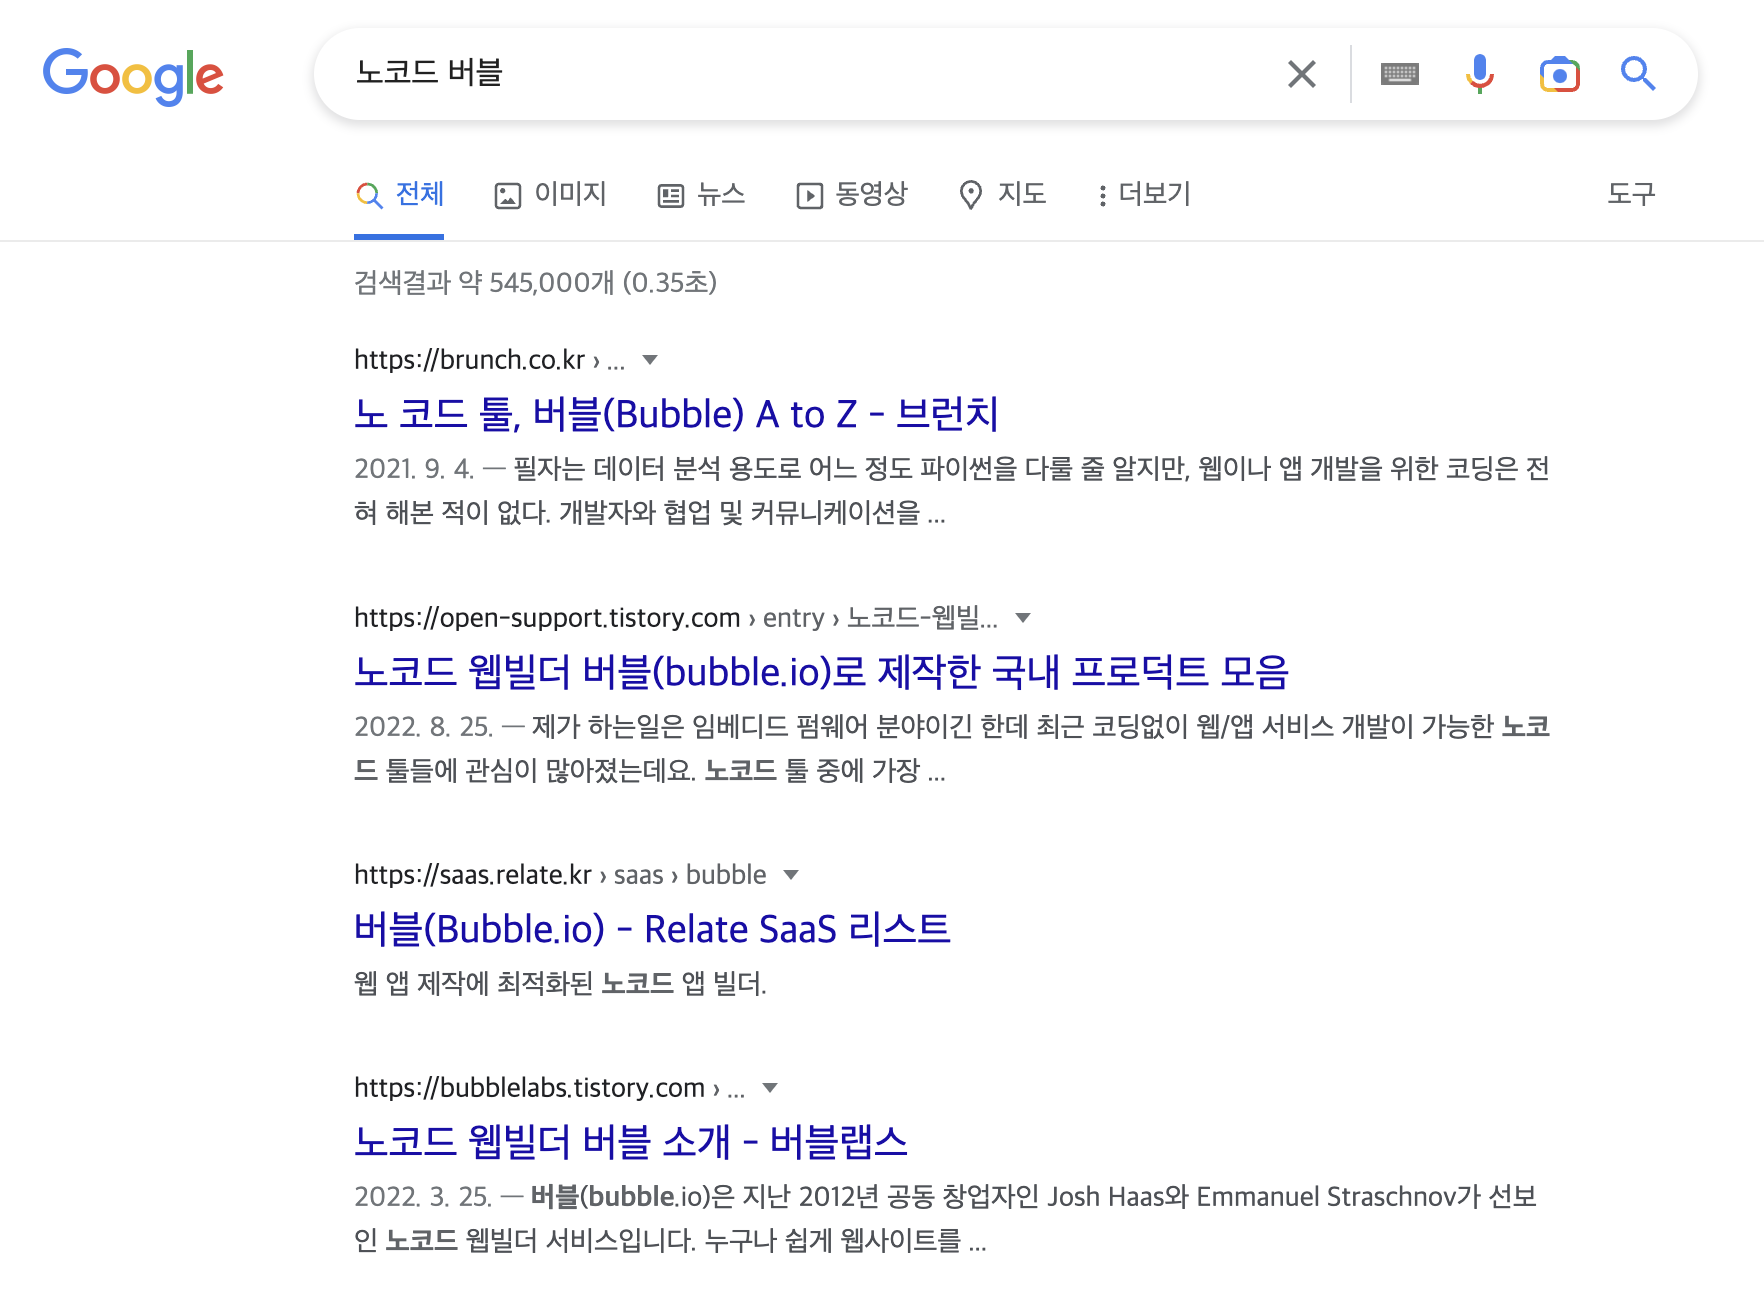Expand dropdown arrow next to bubblelabs.tistory.com URL
1764x1290 pixels.
(770, 1088)
